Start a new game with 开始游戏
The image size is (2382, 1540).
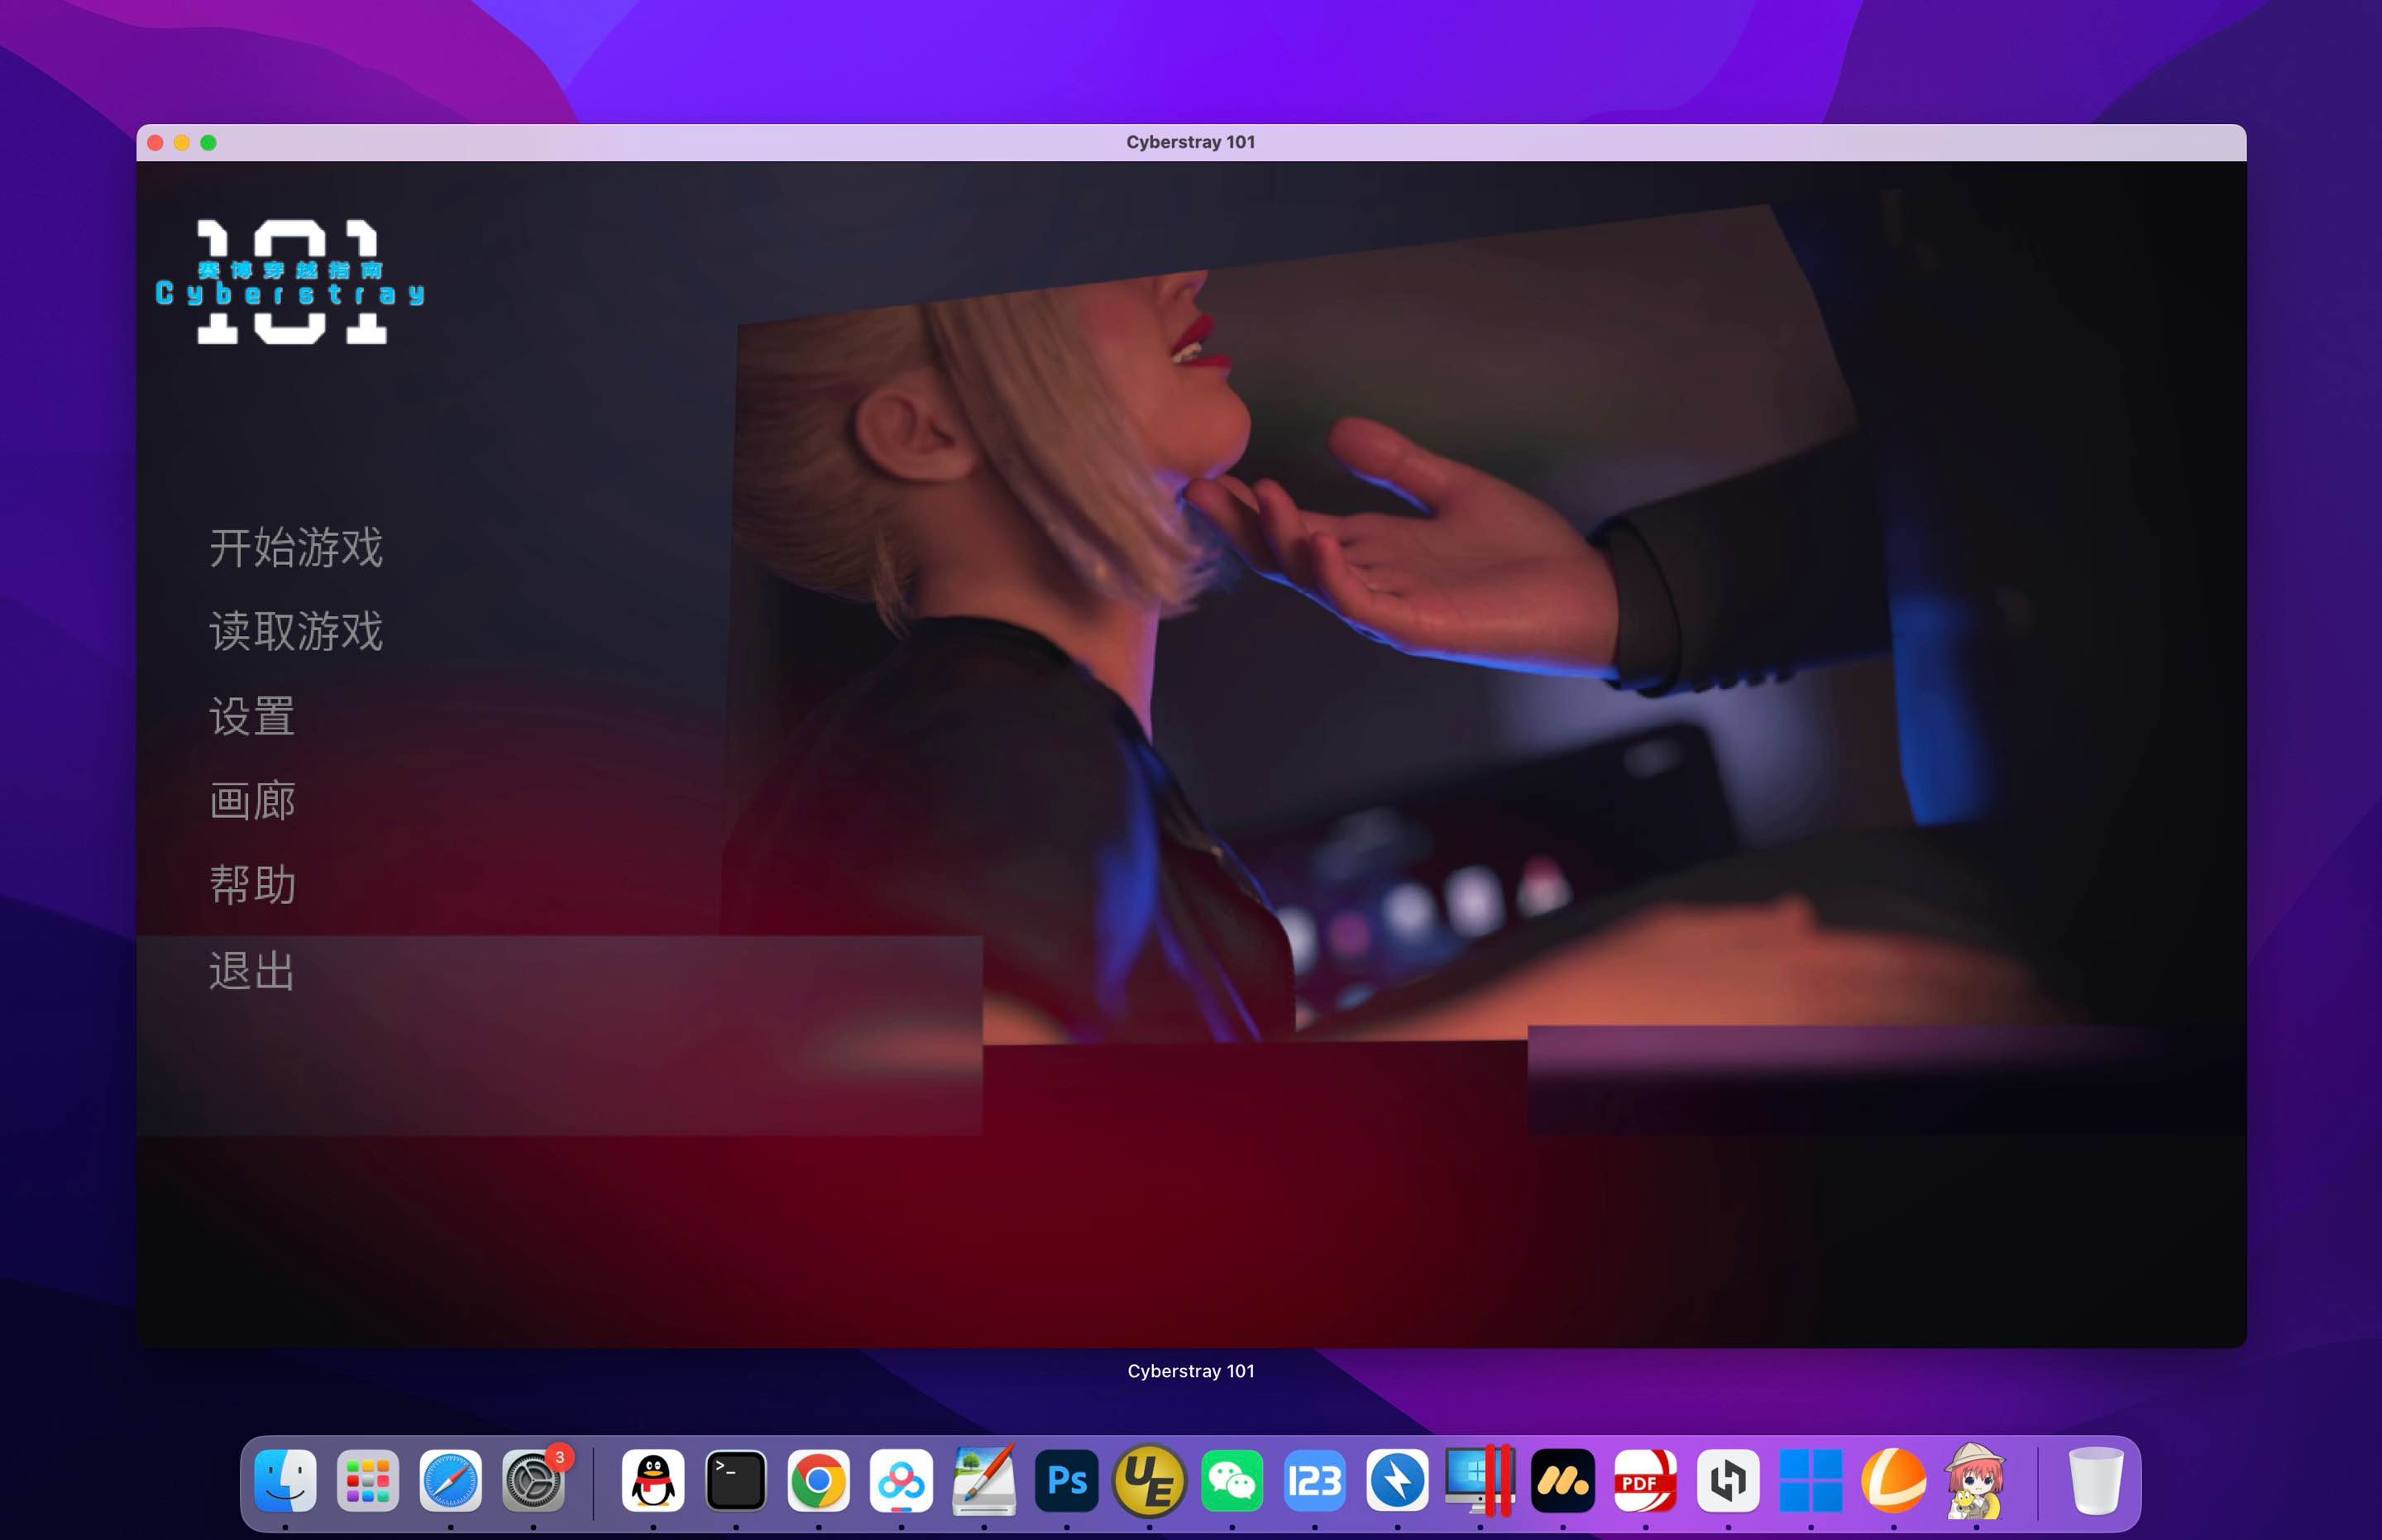296,547
